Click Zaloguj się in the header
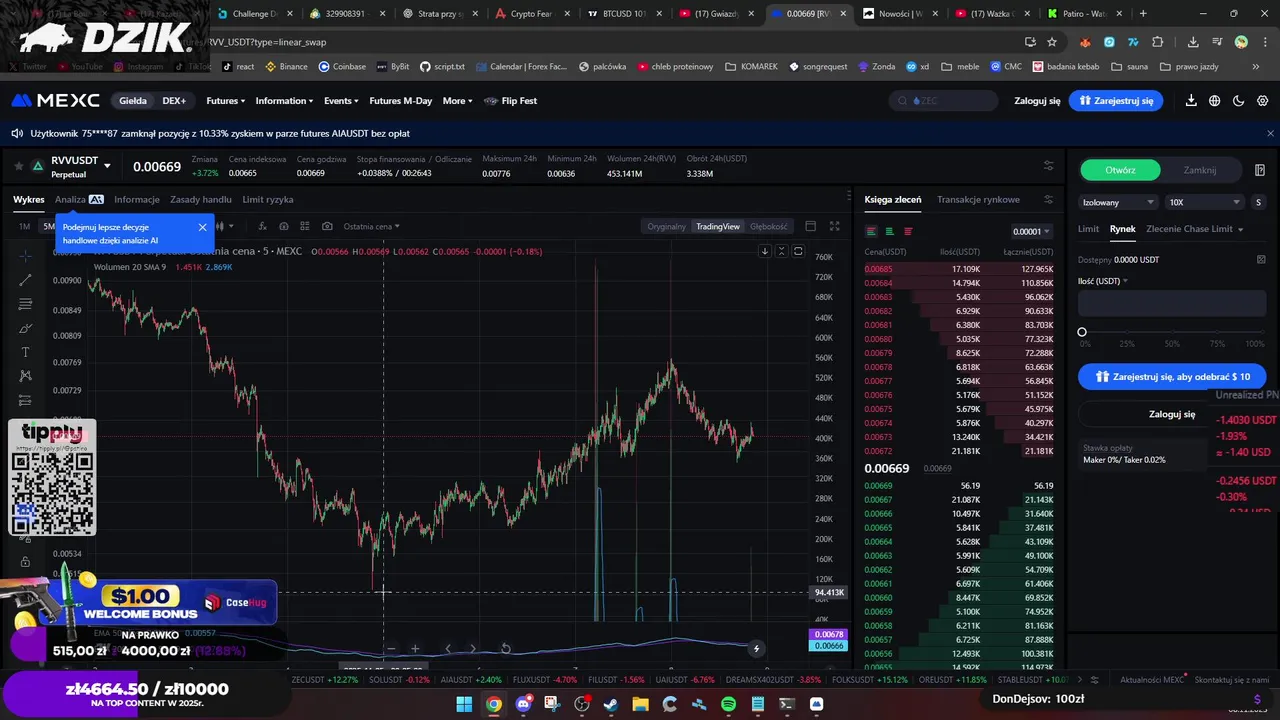1280x720 pixels. 1037,101
